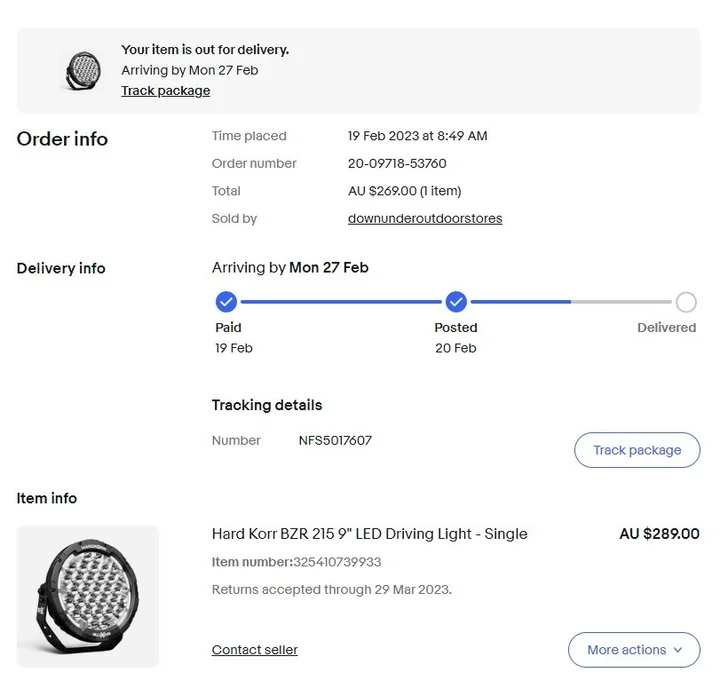Click the Paid step checkmark icon

click(x=226, y=302)
